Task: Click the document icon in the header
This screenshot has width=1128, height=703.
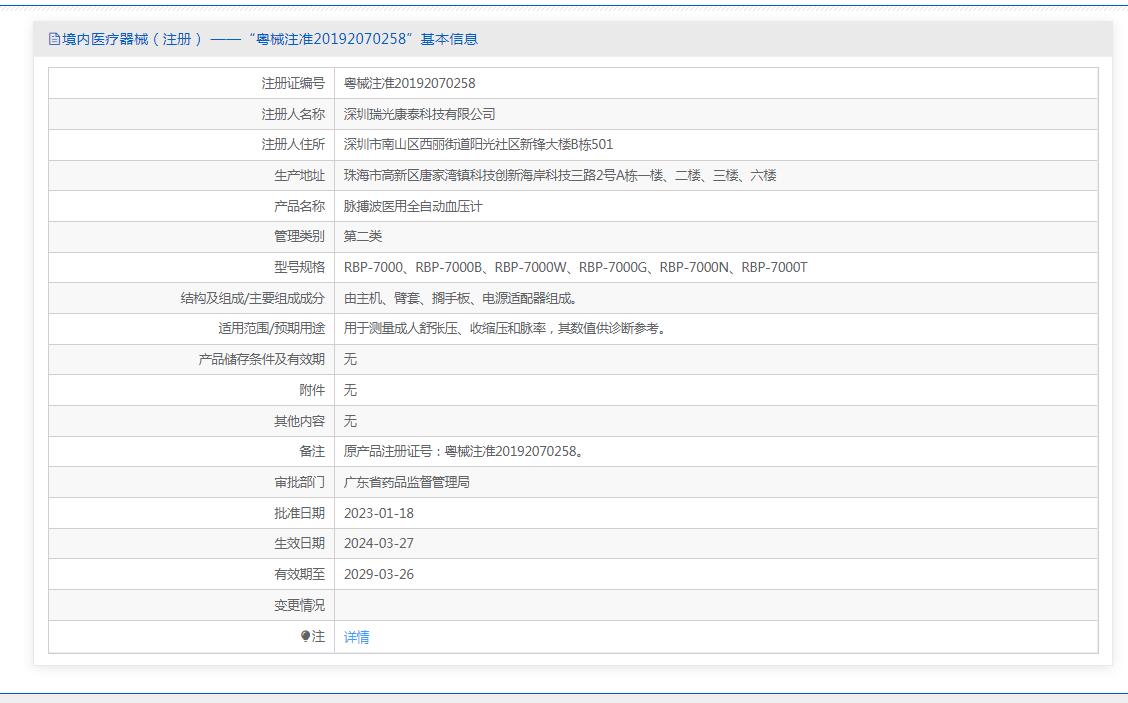Action: click(x=54, y=39)
